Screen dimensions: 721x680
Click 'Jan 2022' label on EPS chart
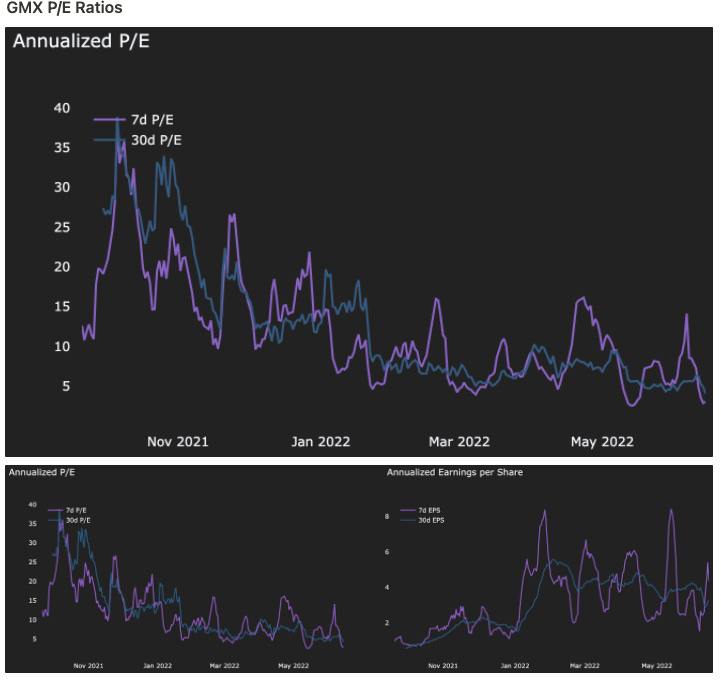(x=515, y=666)
